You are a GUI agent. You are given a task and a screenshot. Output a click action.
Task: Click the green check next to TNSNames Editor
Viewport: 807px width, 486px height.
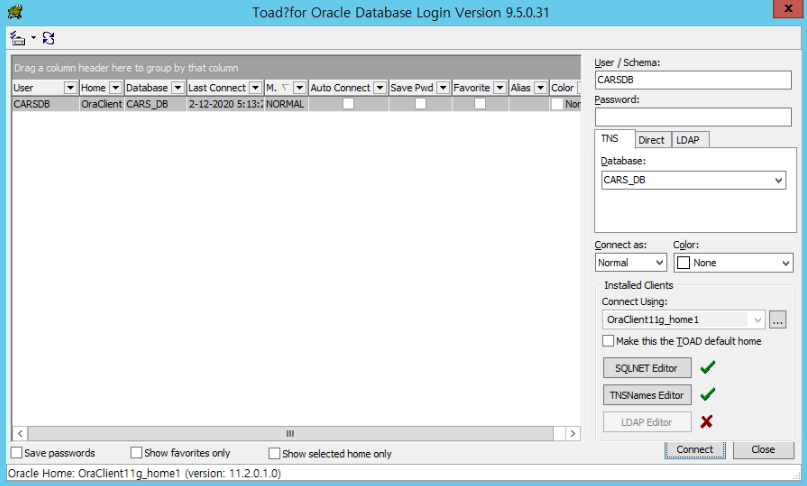708,394
